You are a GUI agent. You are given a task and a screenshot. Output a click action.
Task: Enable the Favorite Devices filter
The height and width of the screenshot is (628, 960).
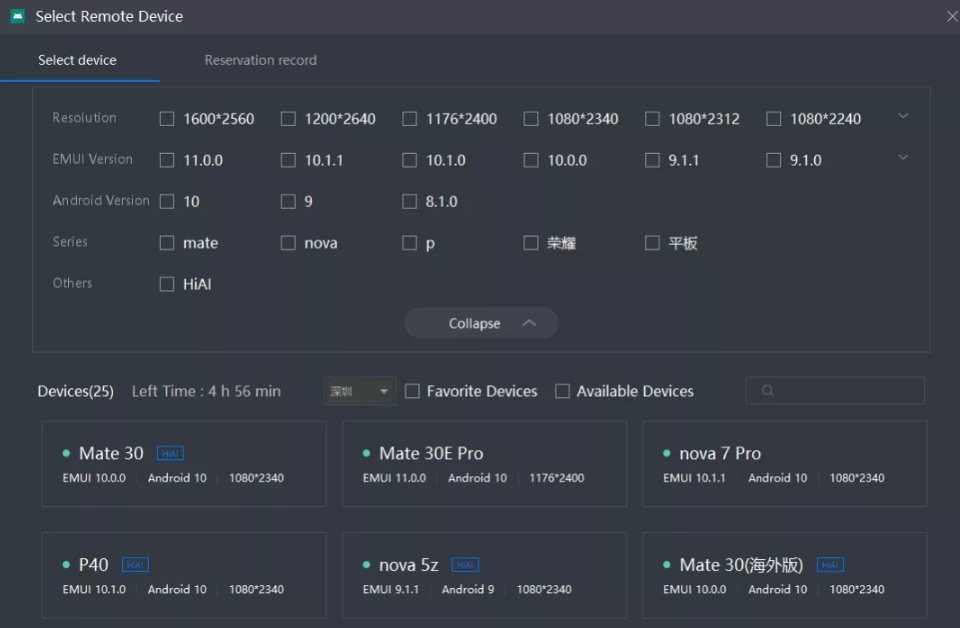click(413, 391)
